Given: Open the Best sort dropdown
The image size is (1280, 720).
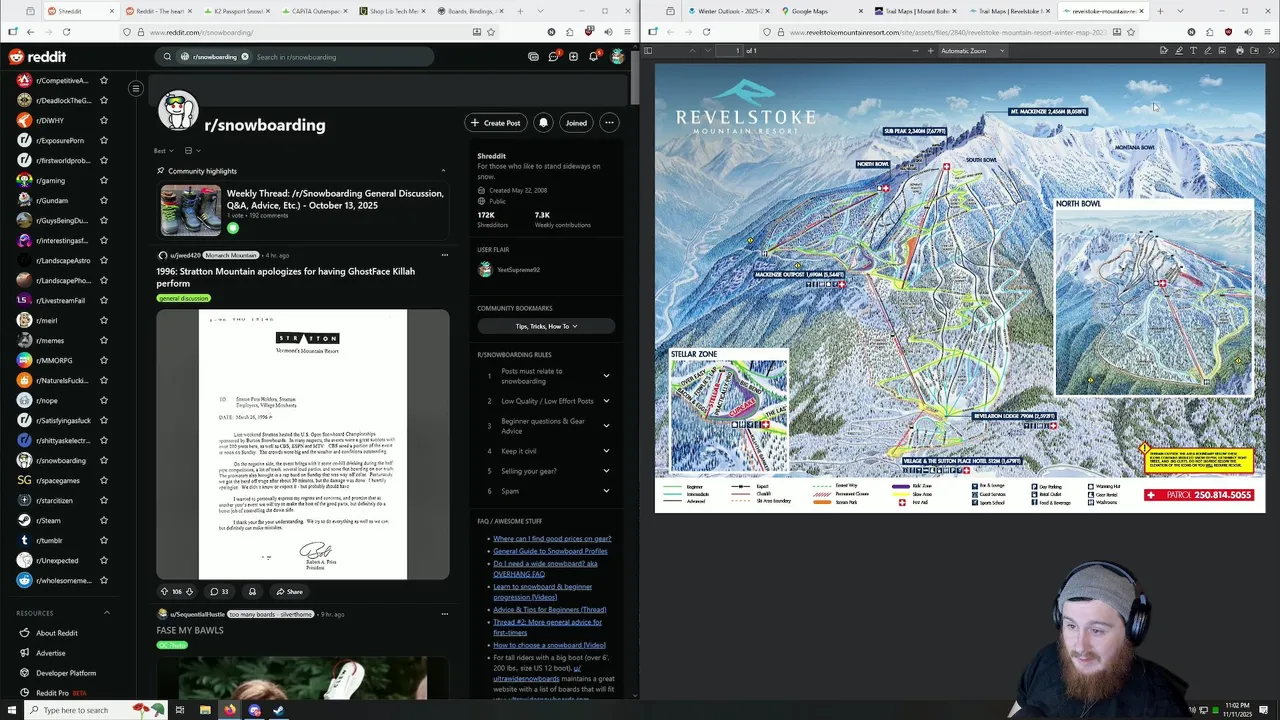Looking at the screenshot, I should pos(163,151).
